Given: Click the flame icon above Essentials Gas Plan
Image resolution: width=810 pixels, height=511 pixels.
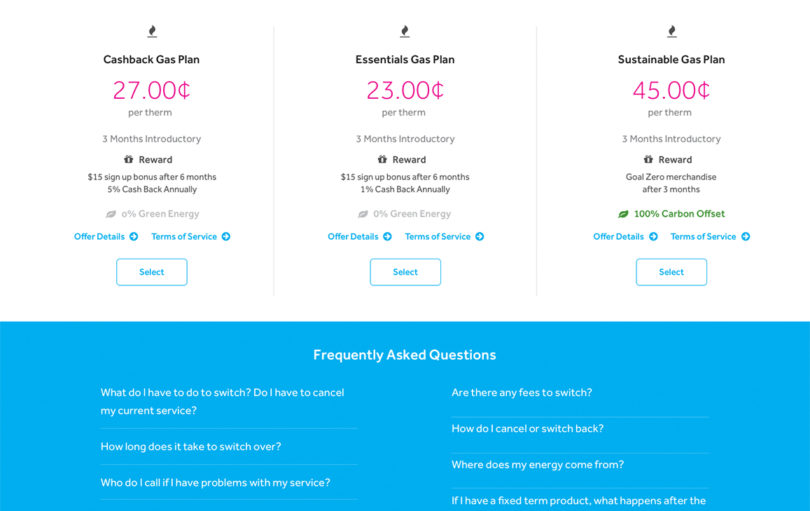Looking at the screenshot, I should tap(405, 32).
